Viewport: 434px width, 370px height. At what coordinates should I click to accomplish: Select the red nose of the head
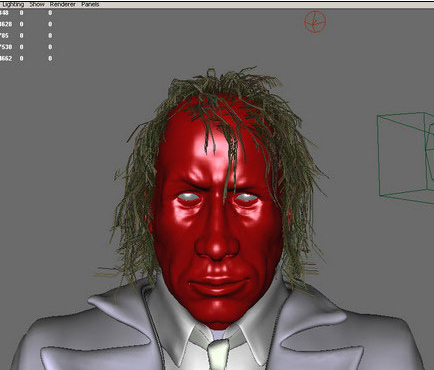pyautogui.click(x=217, y=245)
